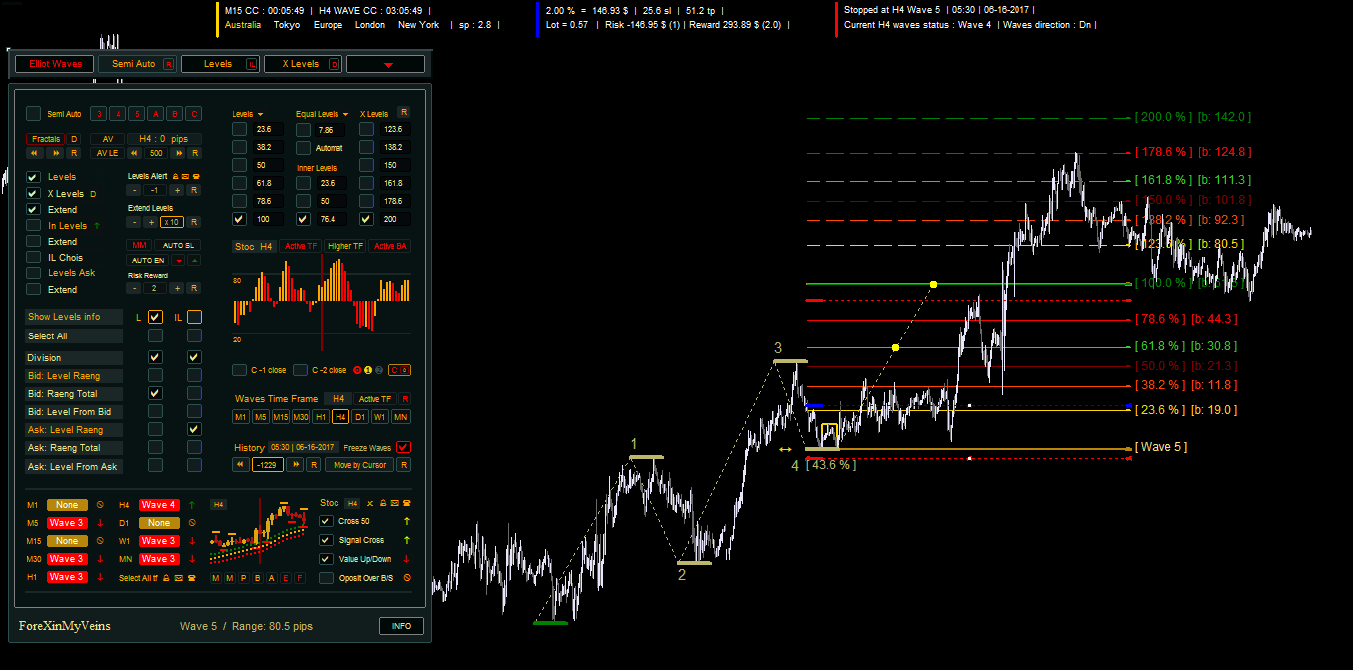Select the D1 waves time frame
The image size is (1353, 670).
click(360, 417)
